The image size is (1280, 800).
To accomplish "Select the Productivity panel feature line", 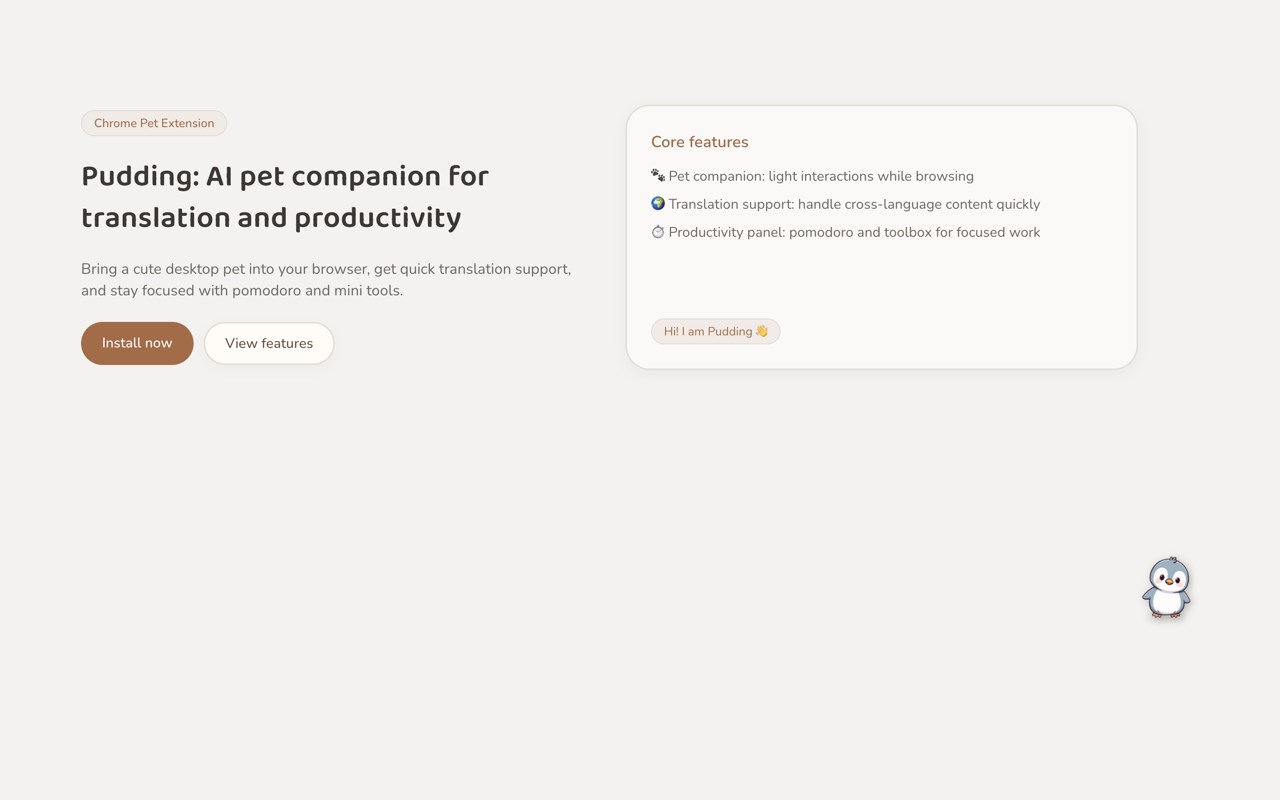I will (846, 232).
